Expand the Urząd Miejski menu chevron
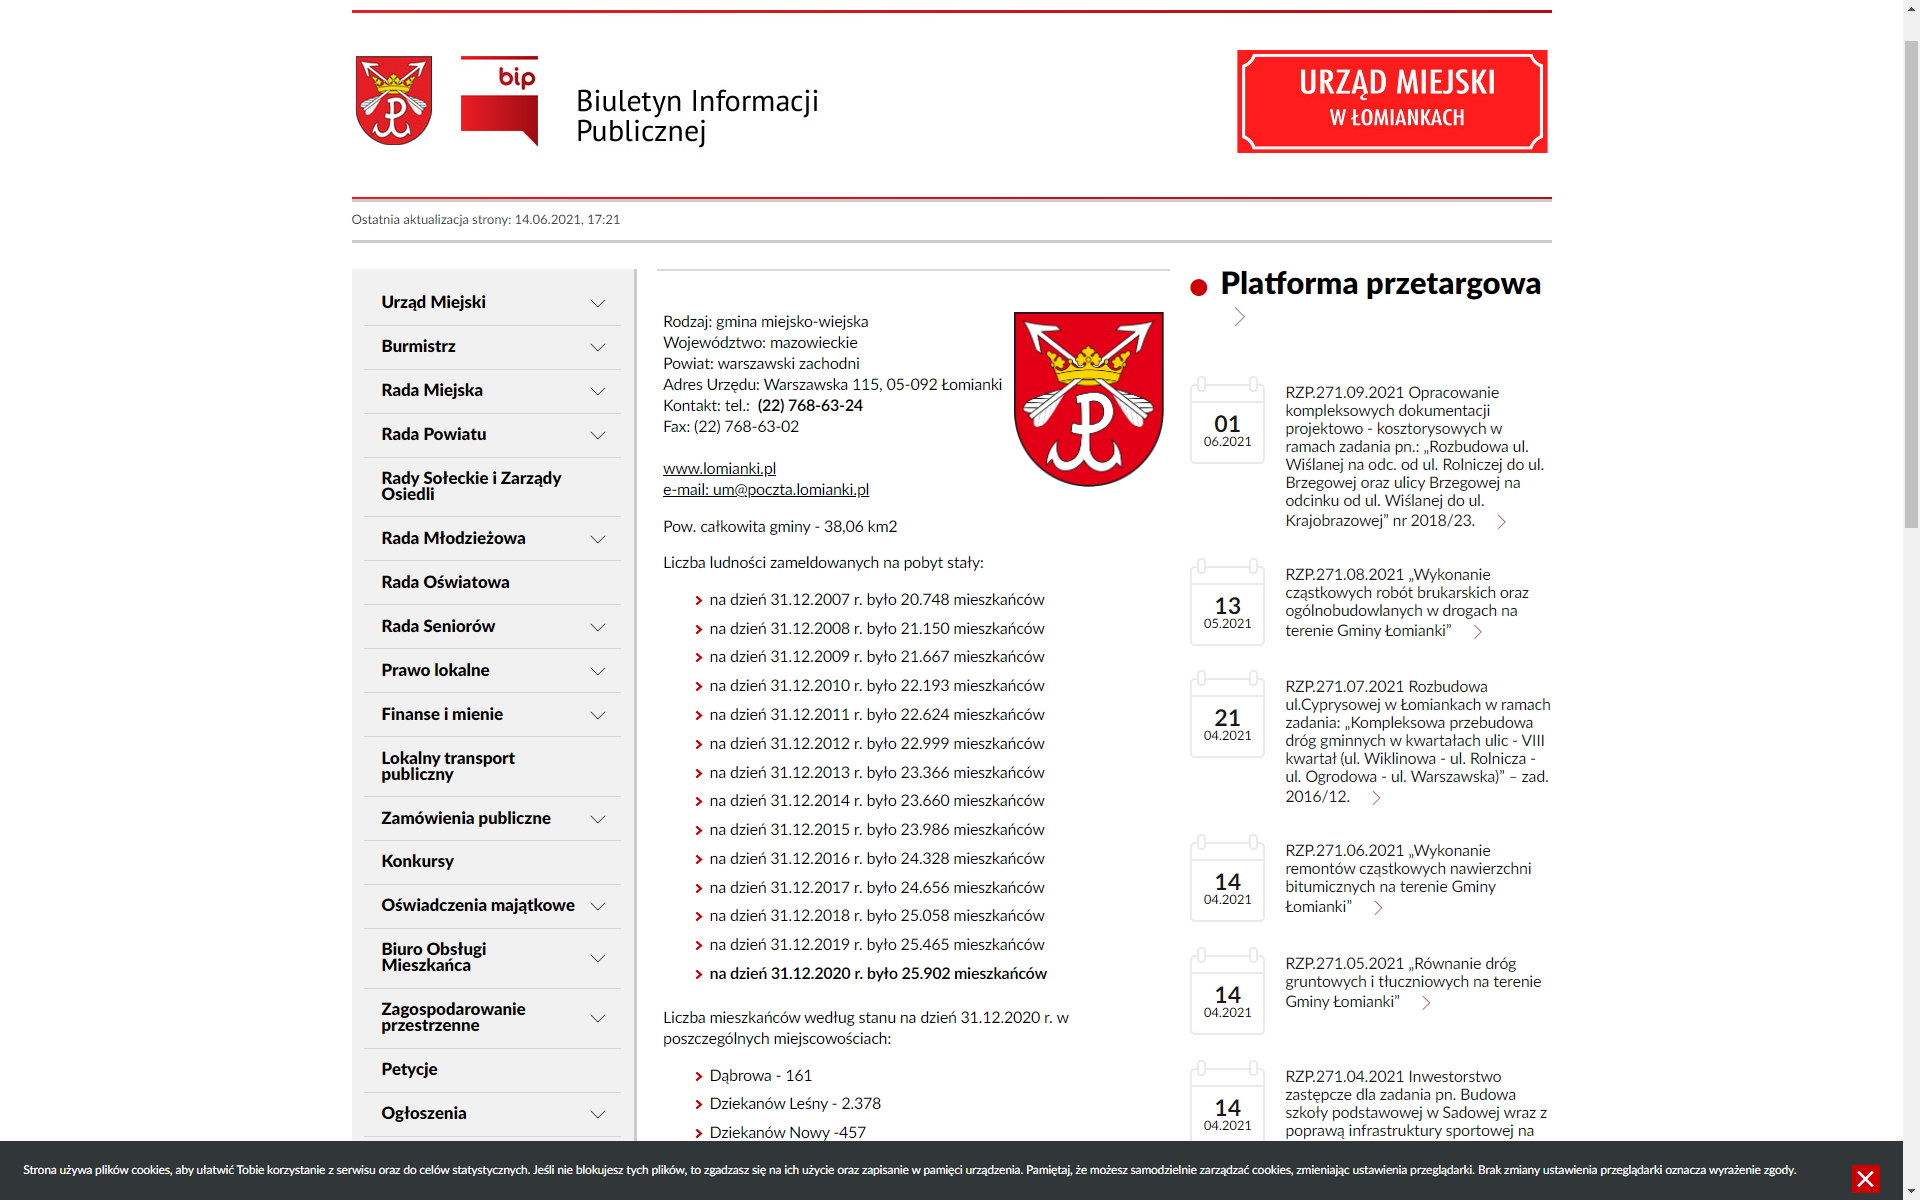 coord(598,303)
